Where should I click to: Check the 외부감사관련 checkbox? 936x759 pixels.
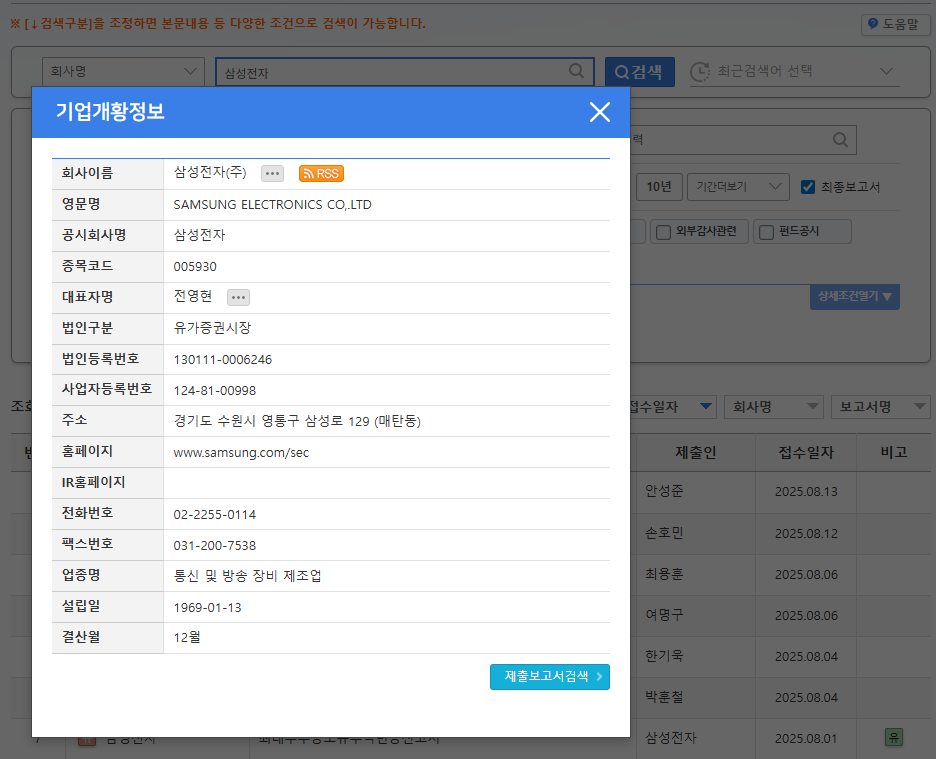(x=663, y=232)
